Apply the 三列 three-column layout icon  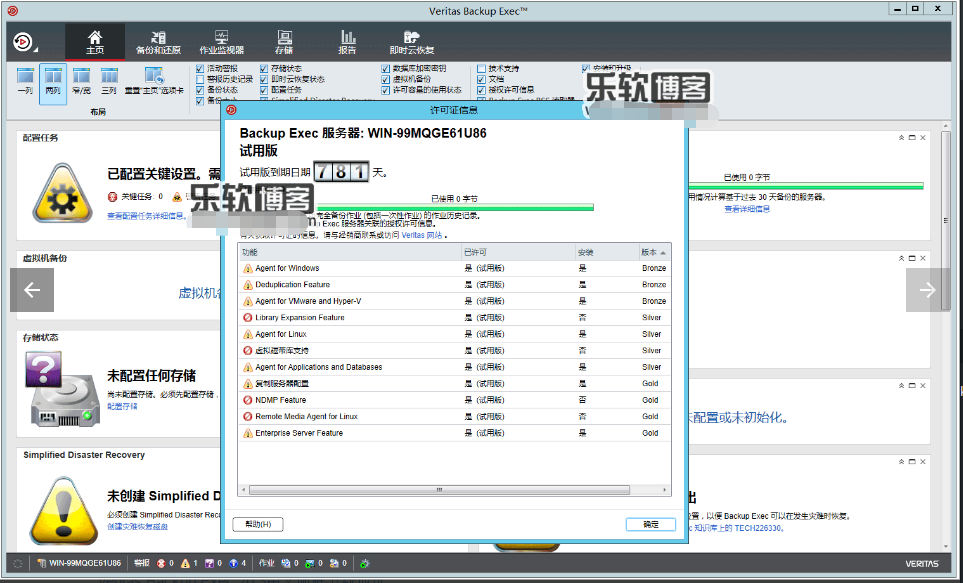(x=109, y=76)
